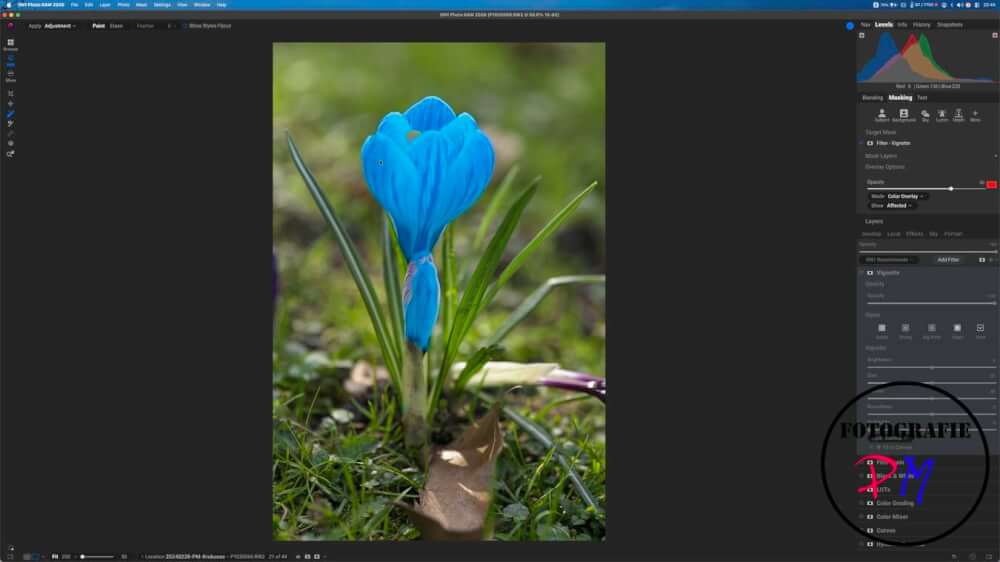Image resolution: width=1000 pixels, height=562 pixels.
Task: Open the Apply Adjustment dropdown
Action: point(60,26)
